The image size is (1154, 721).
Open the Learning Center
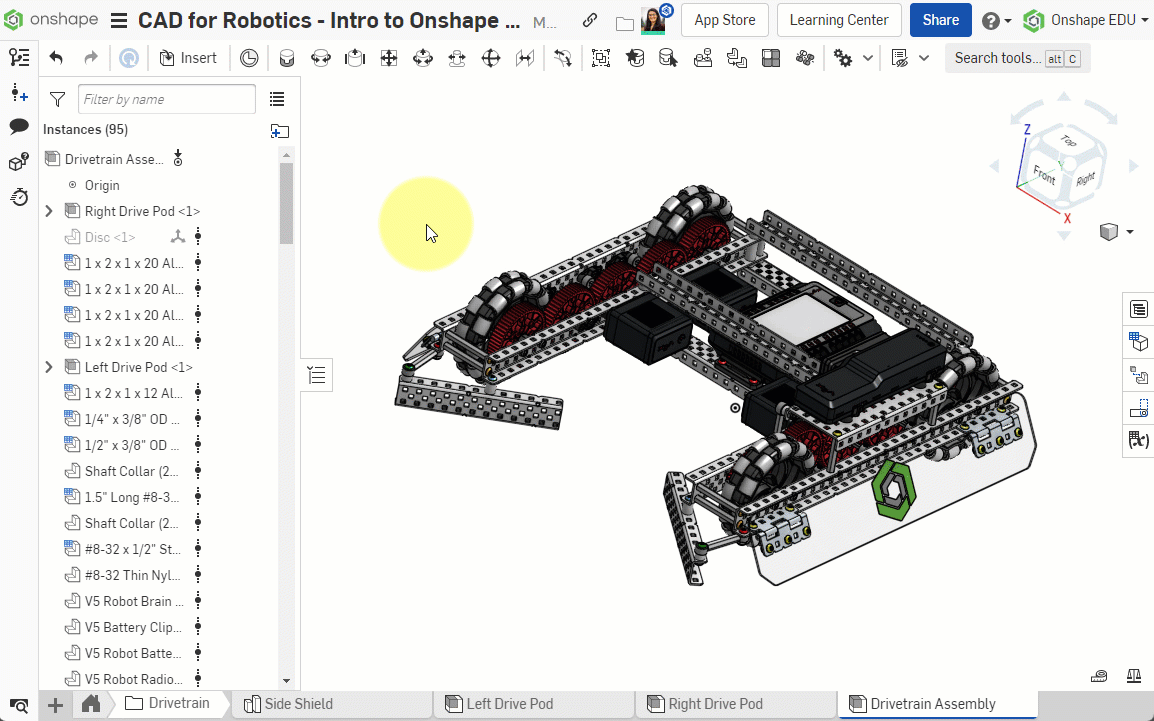point(838,20)
